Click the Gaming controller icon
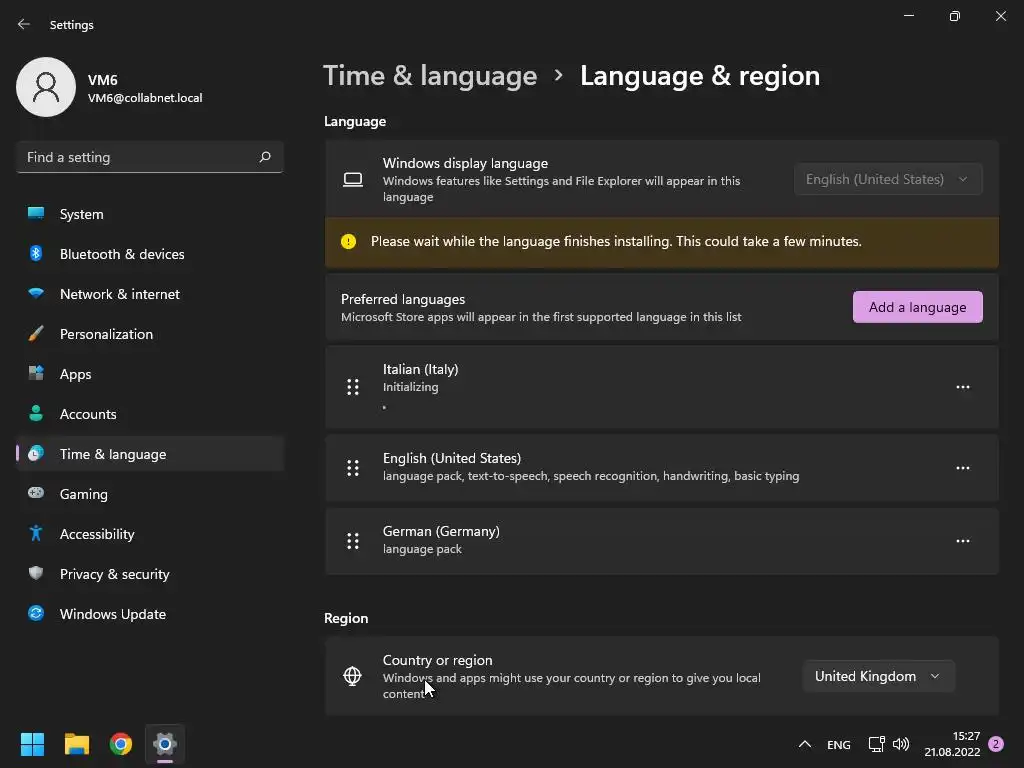1024x768 pixels. (36, 493)
